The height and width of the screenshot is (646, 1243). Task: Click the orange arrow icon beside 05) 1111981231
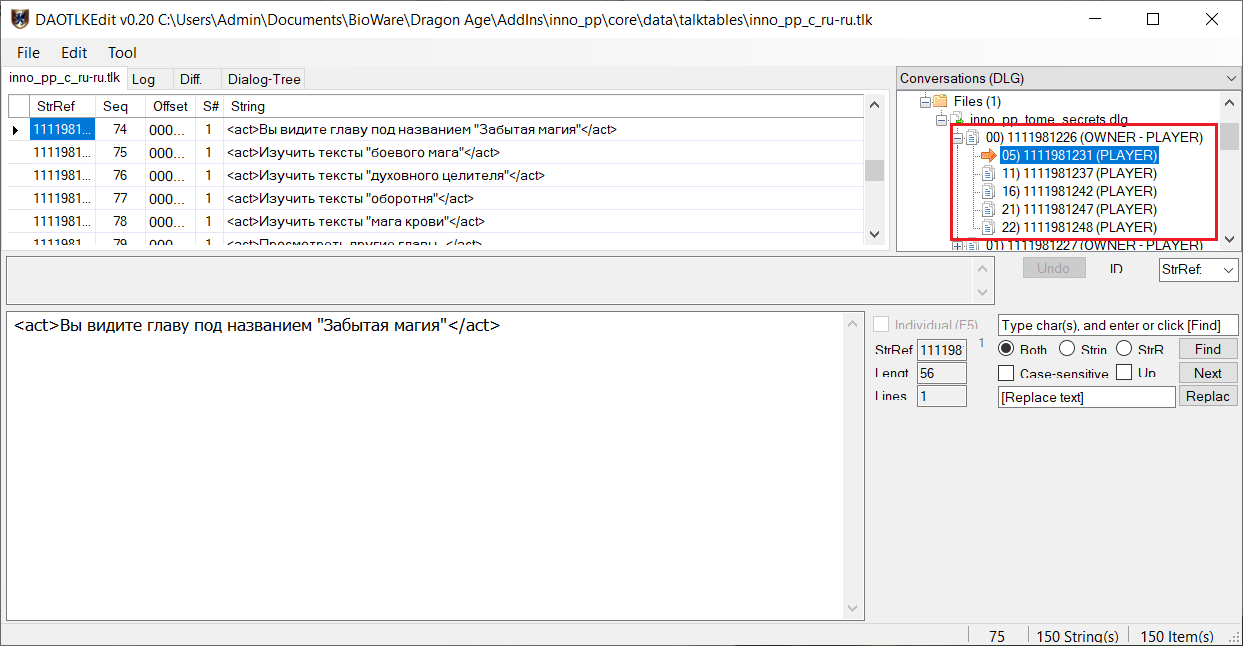click(989, 155)
